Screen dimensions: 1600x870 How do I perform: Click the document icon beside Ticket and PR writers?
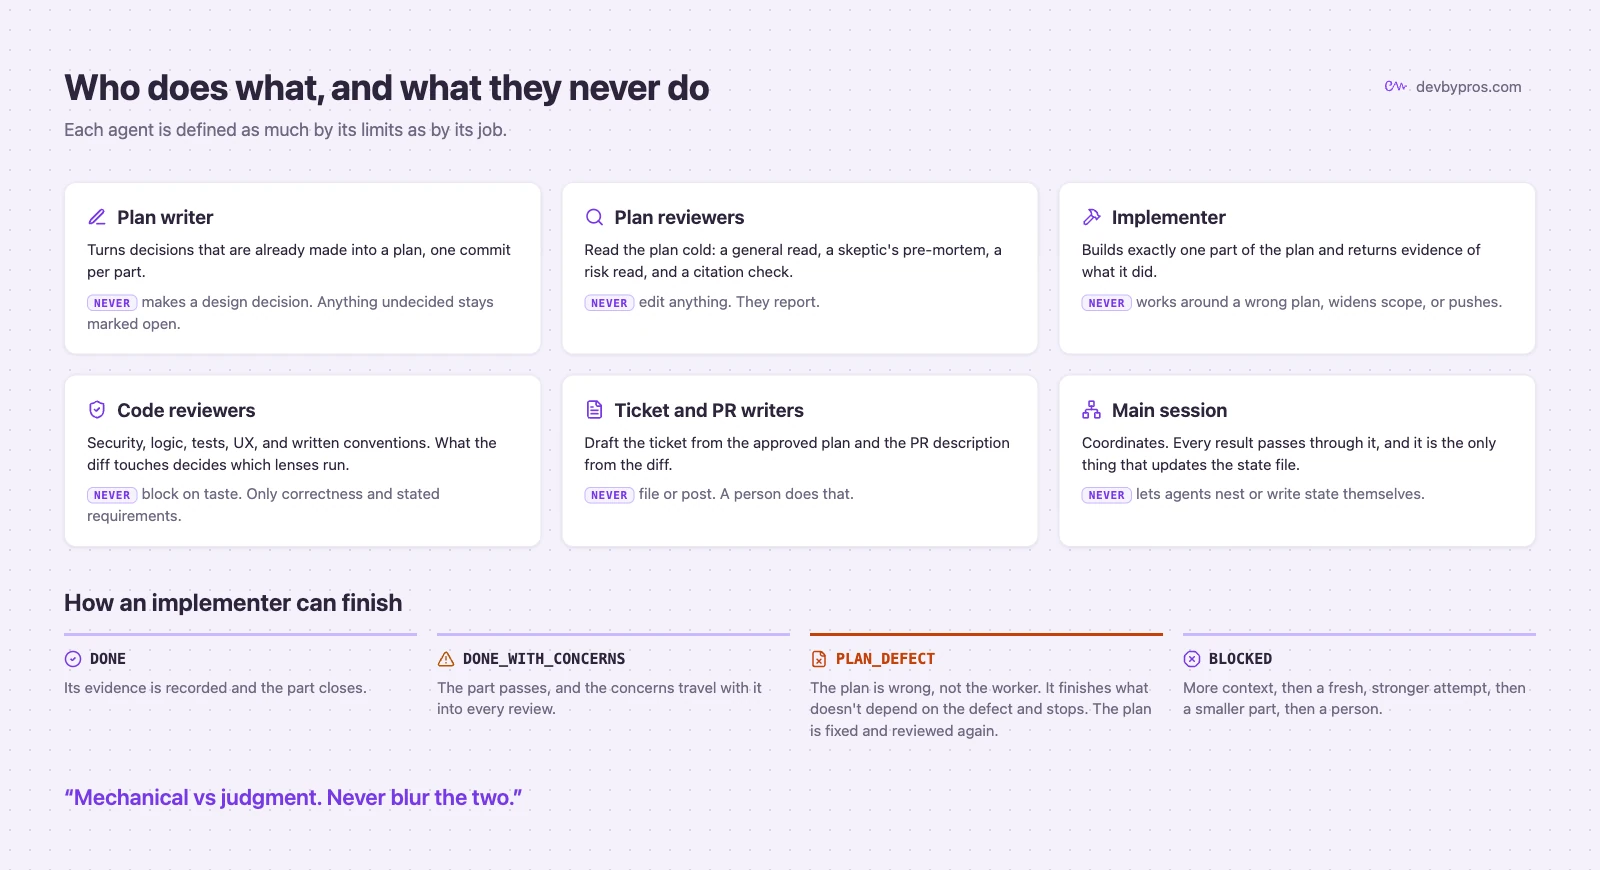click(x=594, y=410)
